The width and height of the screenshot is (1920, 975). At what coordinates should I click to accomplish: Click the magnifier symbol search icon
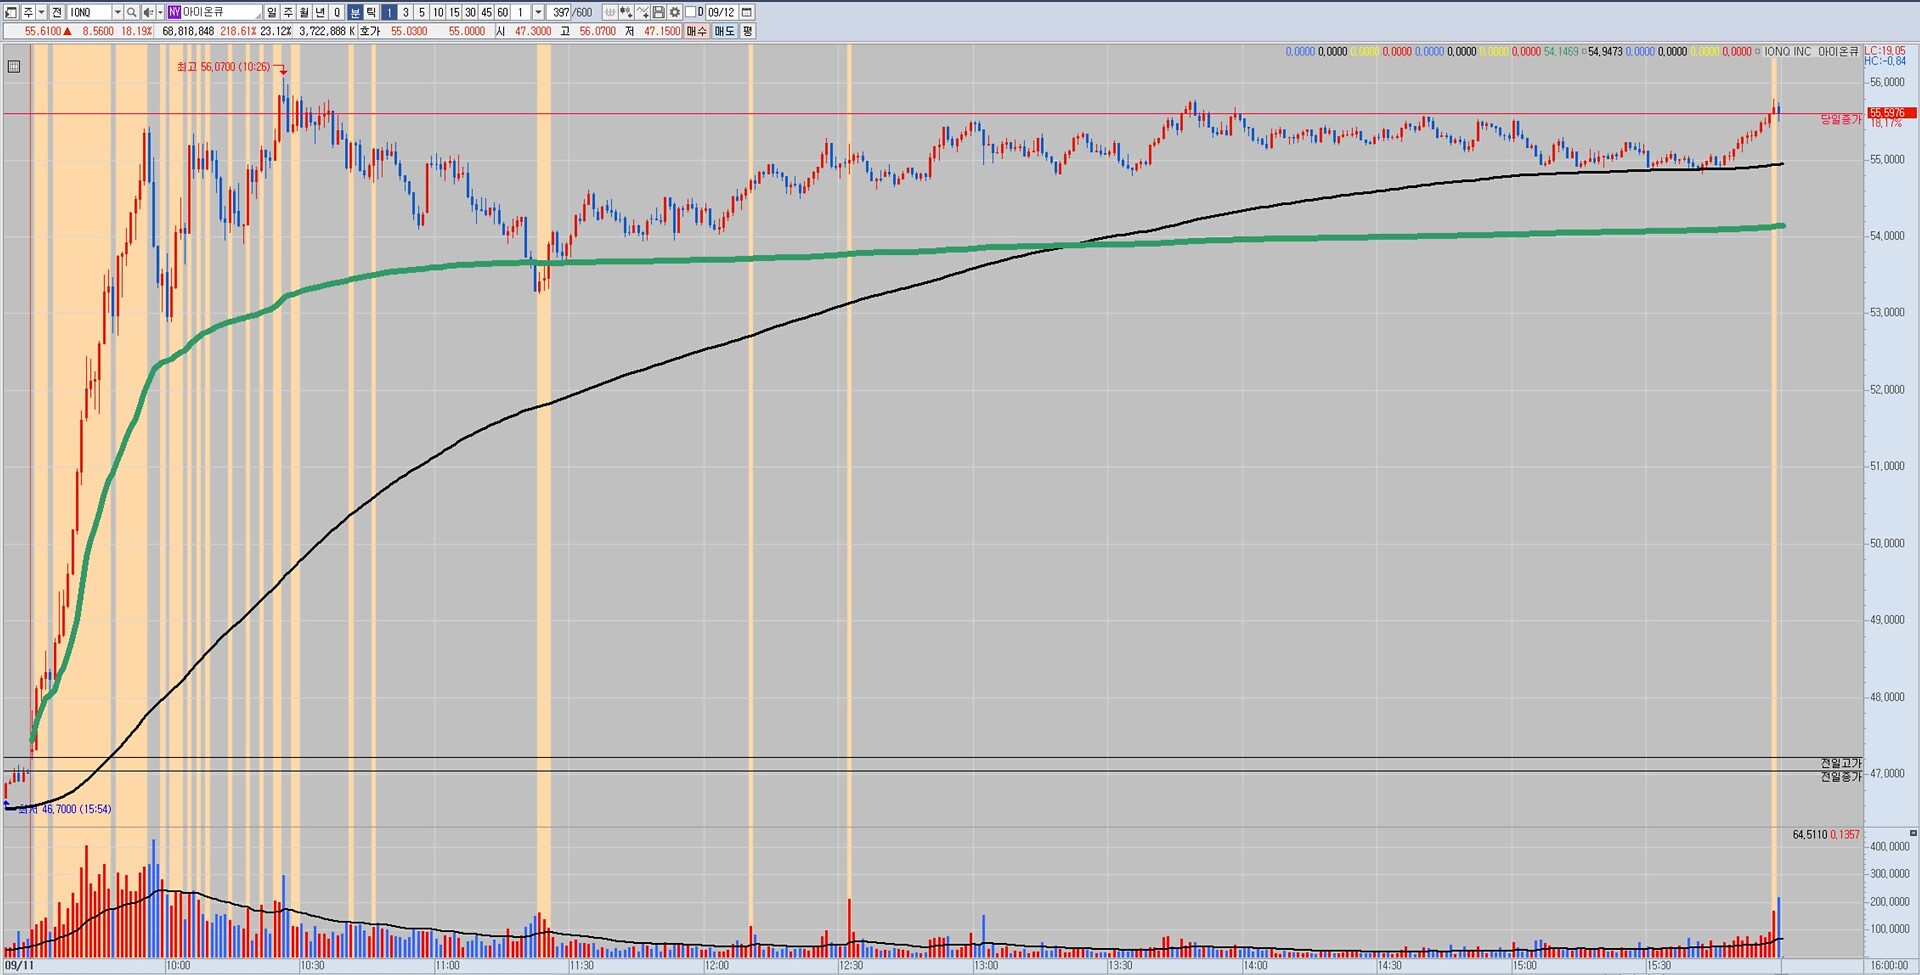pos(132,12)
